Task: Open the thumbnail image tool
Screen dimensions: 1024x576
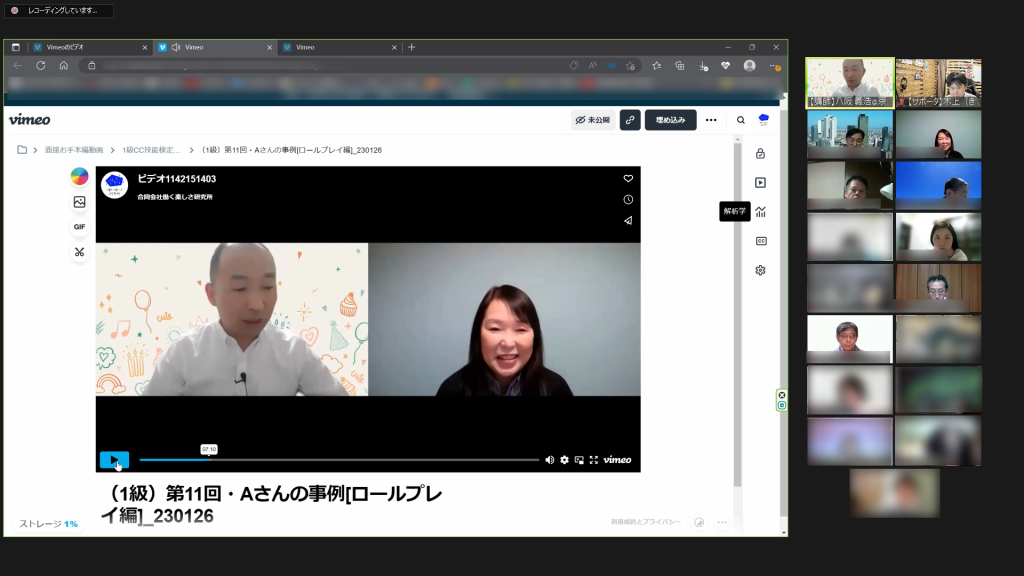Action: tap(79, 202)
